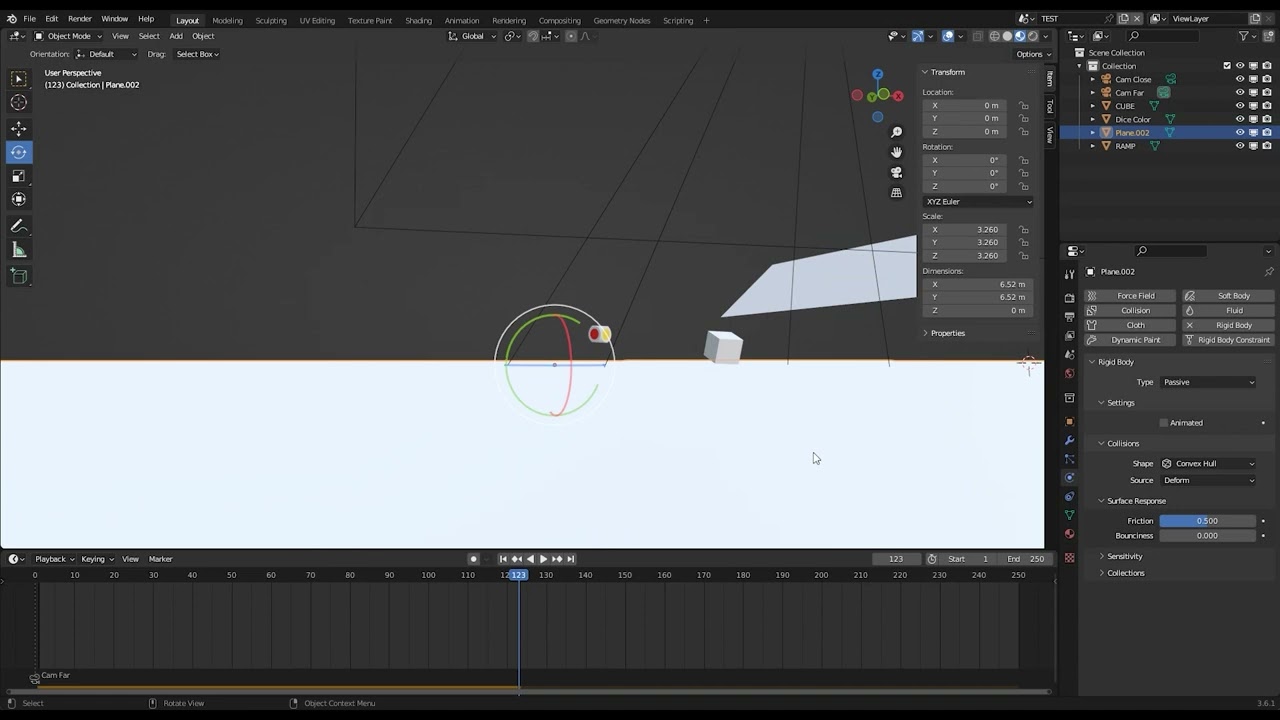Click the Dynamic Paint button
Image resolution: width=1280 pixels, height=720 pixels.
click(1131, 340)
